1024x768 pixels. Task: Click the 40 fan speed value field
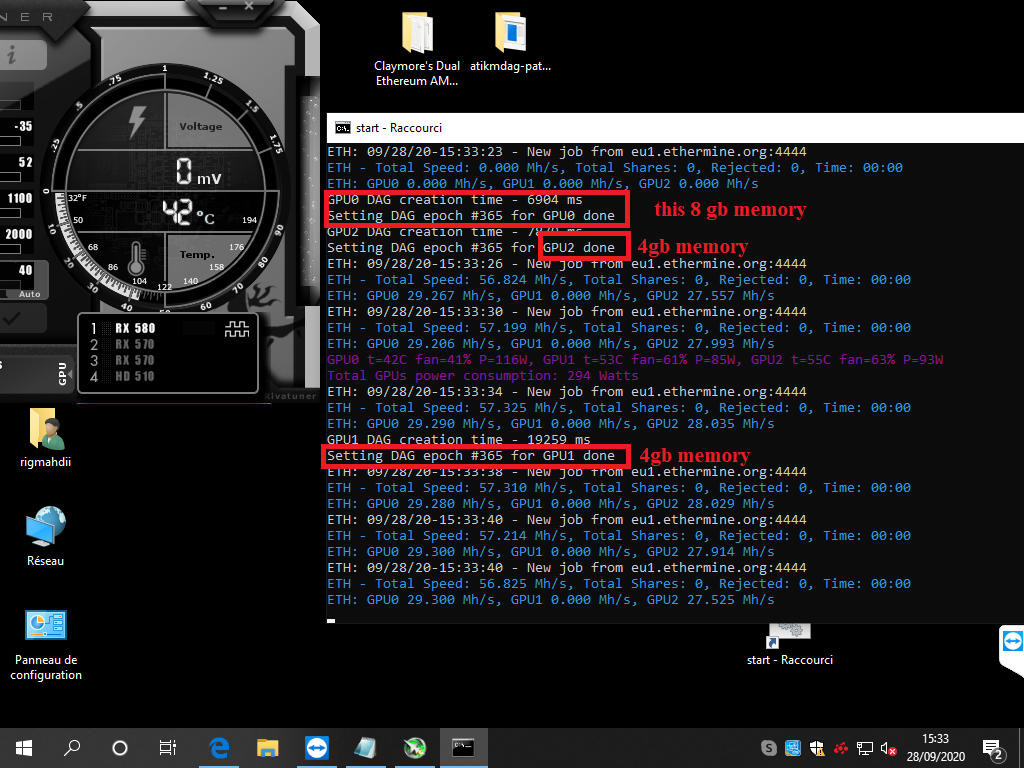point(25,270)
